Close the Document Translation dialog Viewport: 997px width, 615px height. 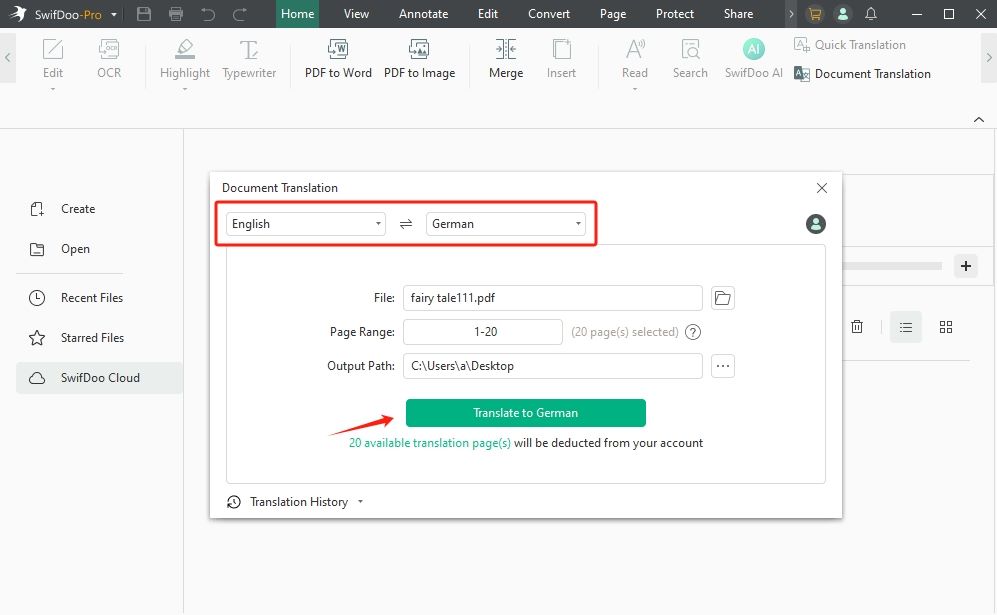point(822,188)
